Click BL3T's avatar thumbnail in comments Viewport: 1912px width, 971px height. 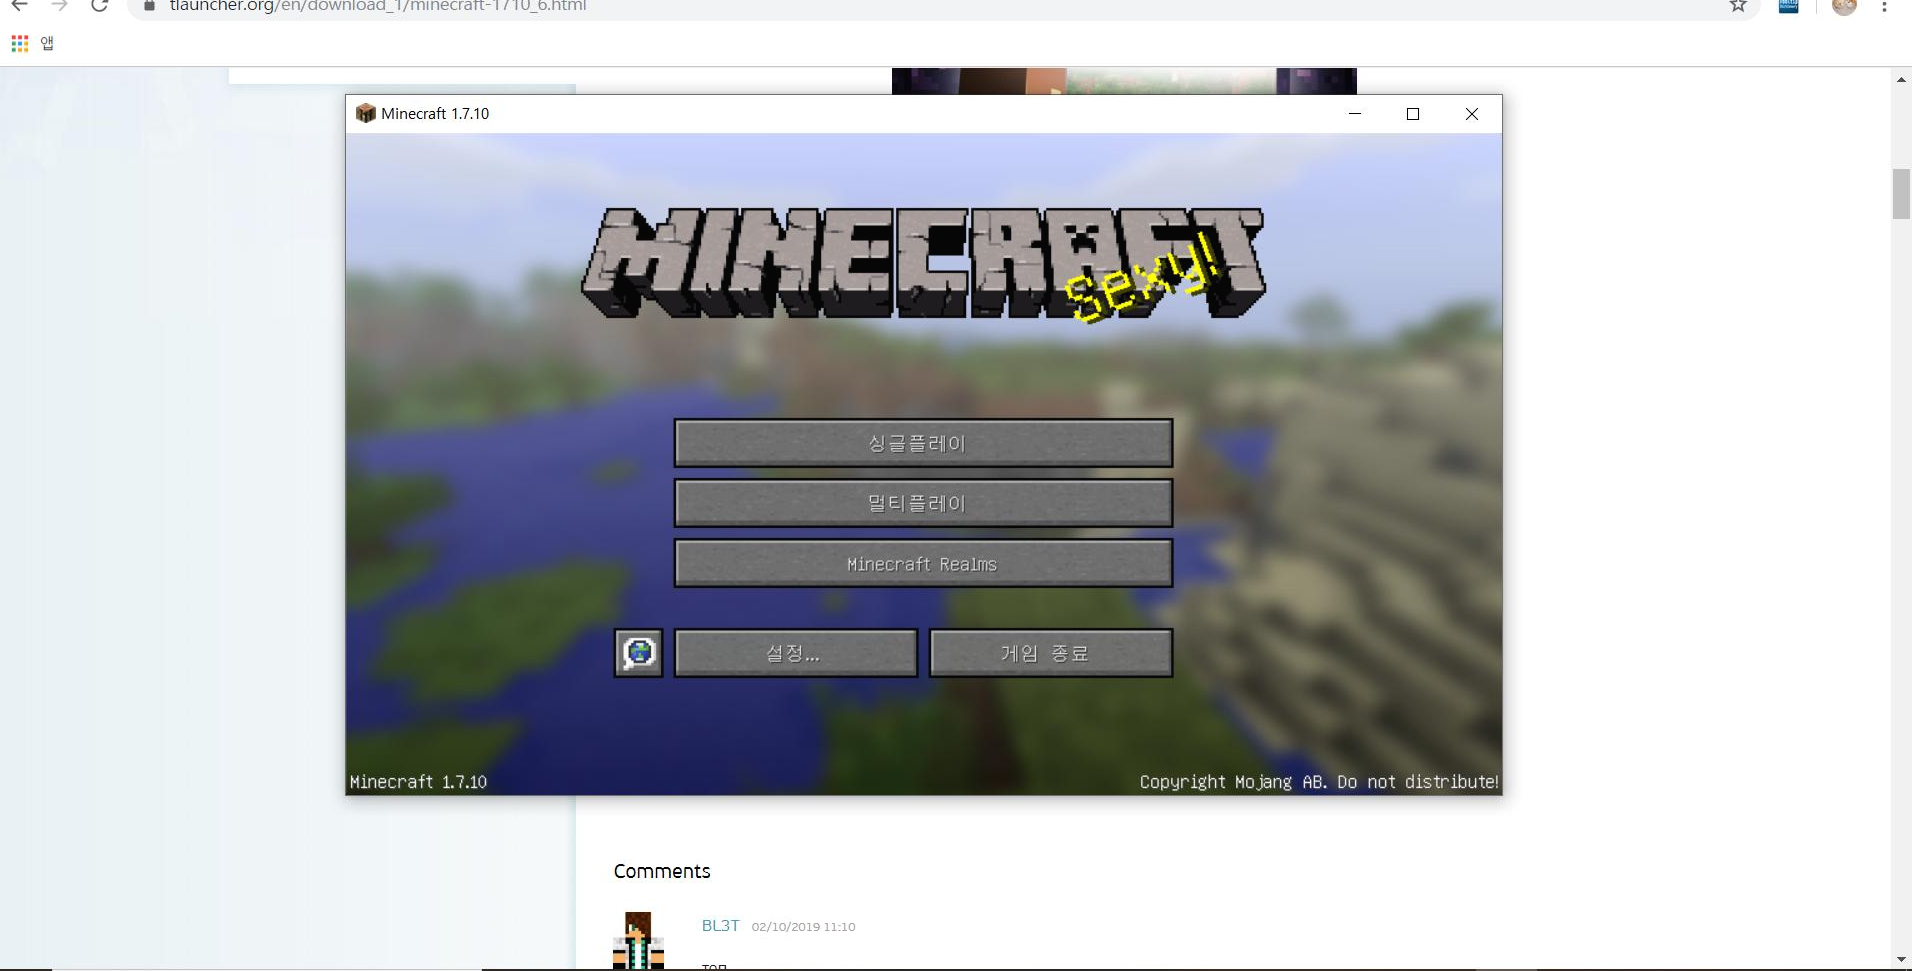tap(638, 940)
